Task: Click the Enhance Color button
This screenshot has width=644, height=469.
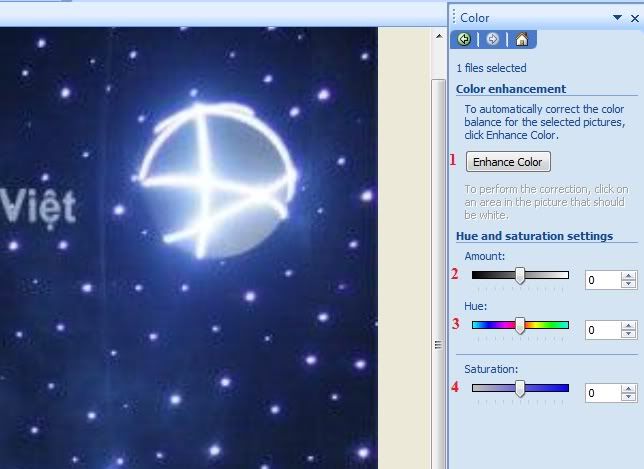Action: click(508, 162)
